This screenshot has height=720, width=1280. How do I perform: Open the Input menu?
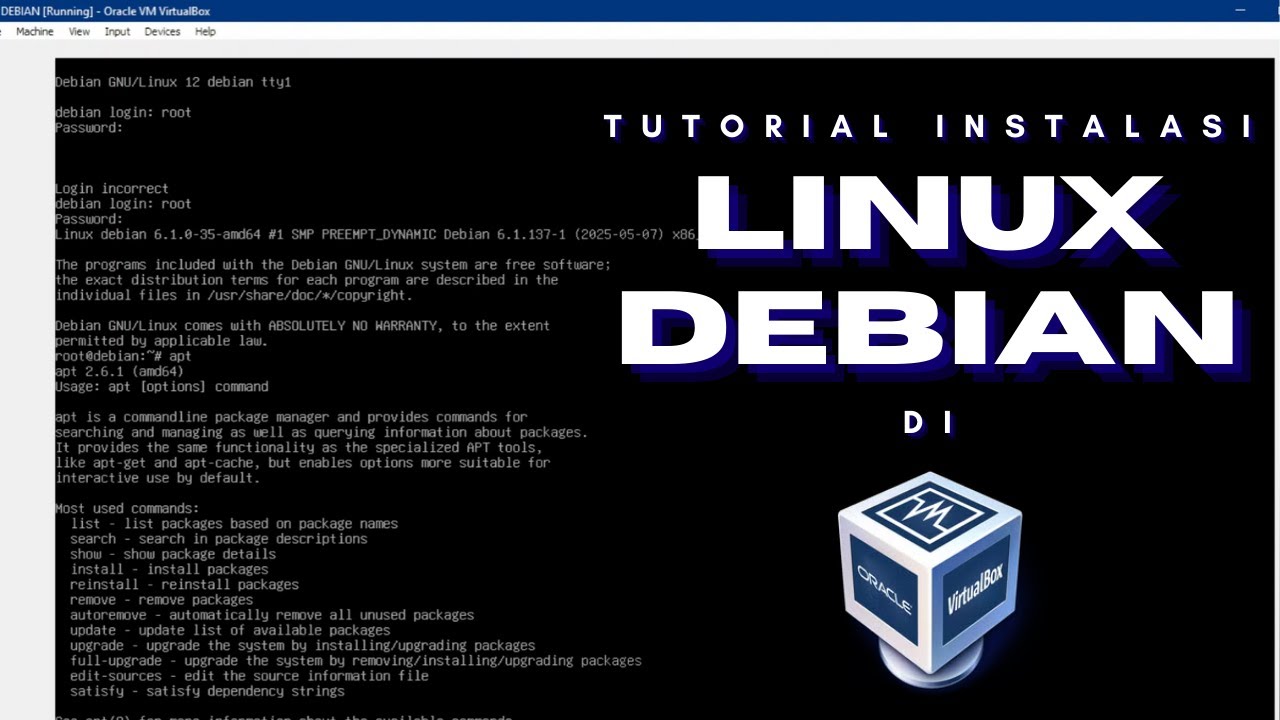point(117,32)
